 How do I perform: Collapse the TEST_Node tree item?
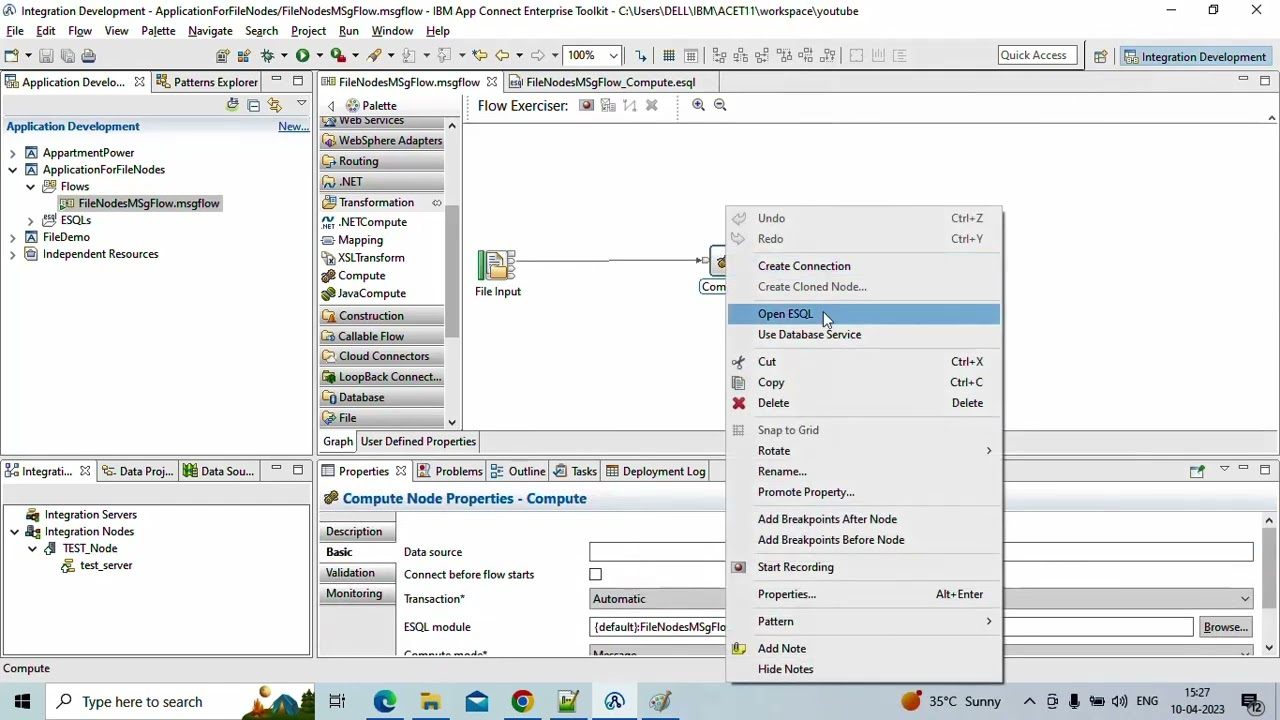(32, 549)
